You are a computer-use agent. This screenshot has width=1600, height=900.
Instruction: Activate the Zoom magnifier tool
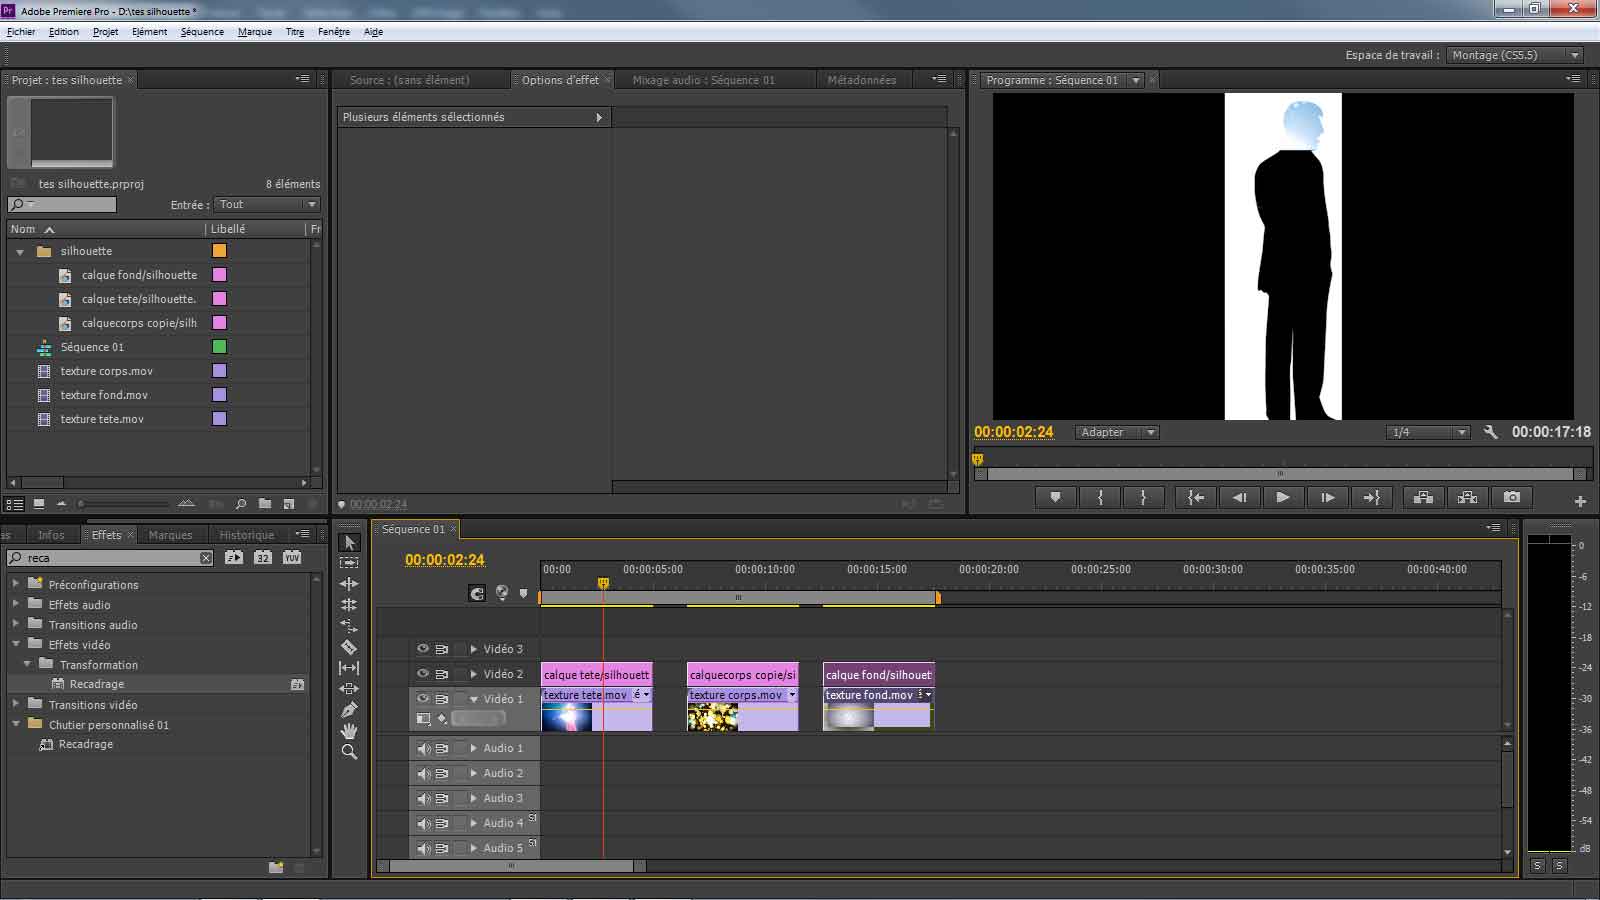pos(349,752)
